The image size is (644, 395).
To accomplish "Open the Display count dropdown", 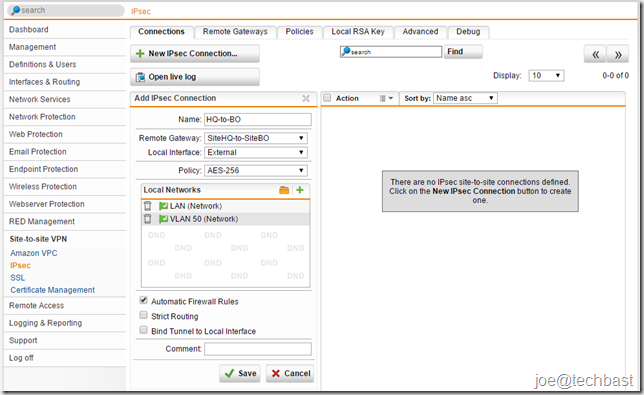I will pos(546,76).
